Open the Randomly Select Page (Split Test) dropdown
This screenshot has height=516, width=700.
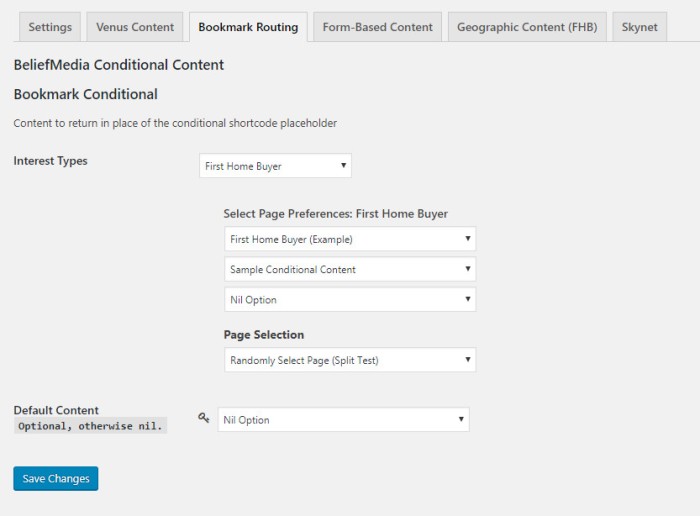[x=350, y=360]
